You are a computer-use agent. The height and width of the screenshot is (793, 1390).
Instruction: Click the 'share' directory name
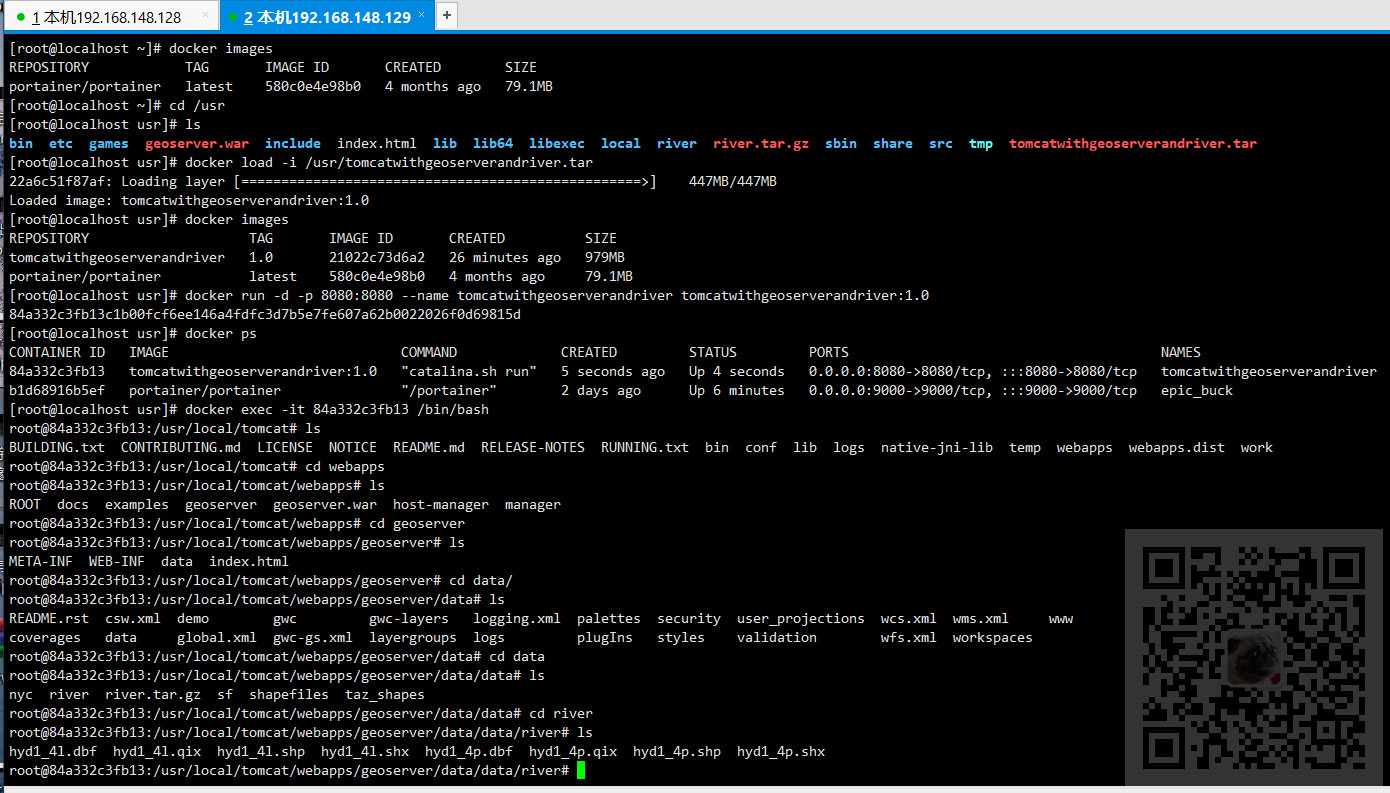(x=893, y=143)
